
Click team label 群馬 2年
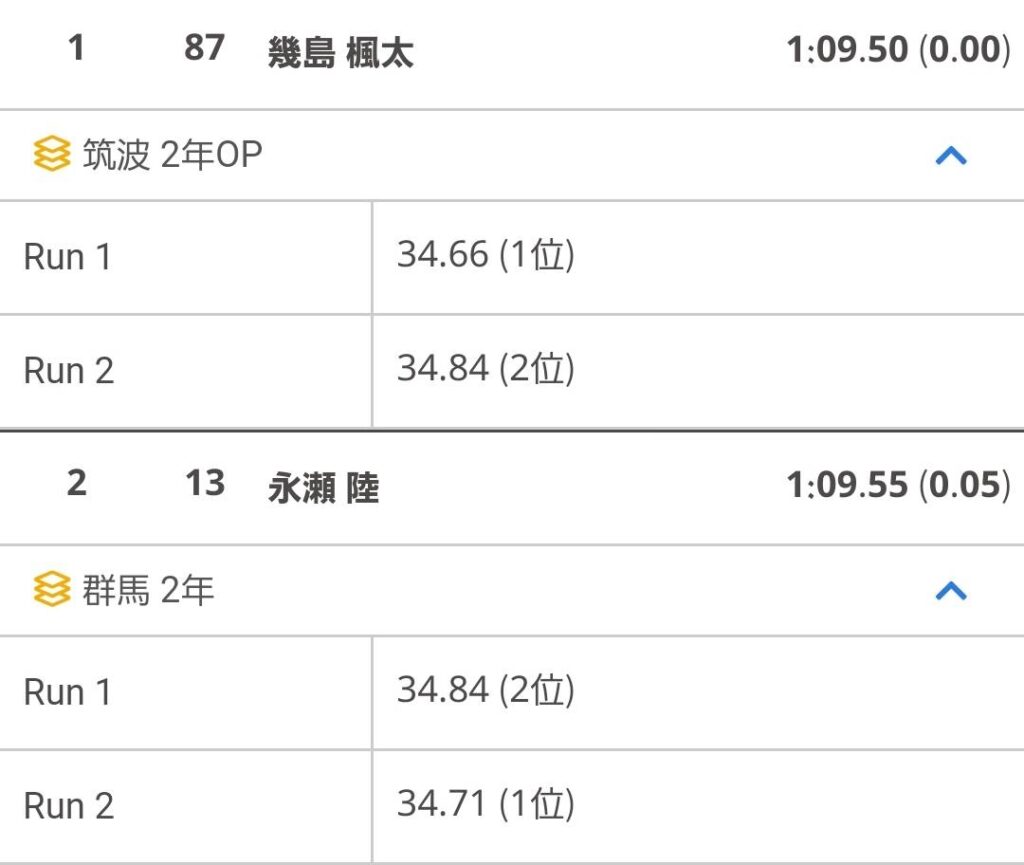tap(148, 590)
